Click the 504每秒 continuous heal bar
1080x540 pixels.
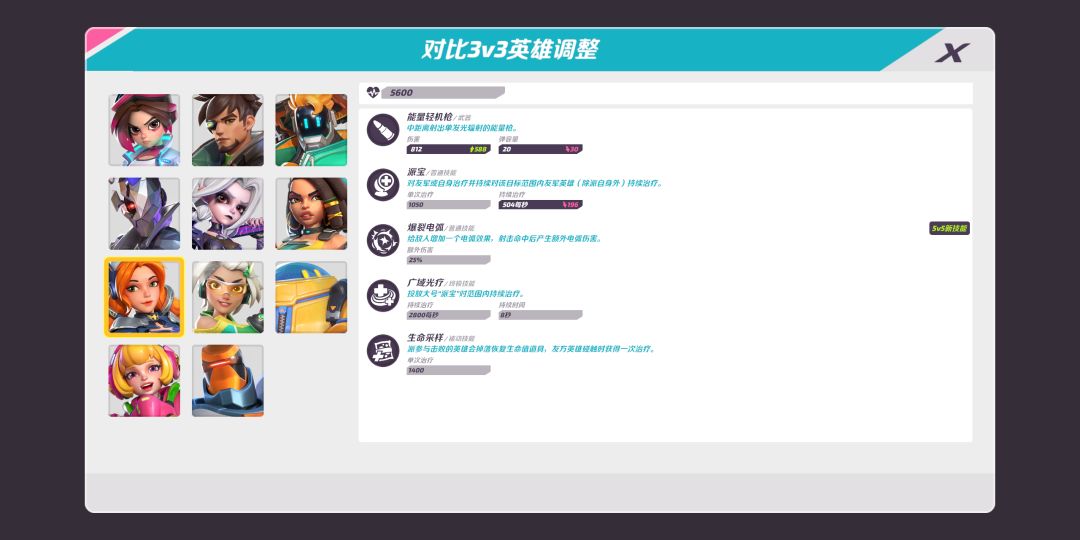541,205
